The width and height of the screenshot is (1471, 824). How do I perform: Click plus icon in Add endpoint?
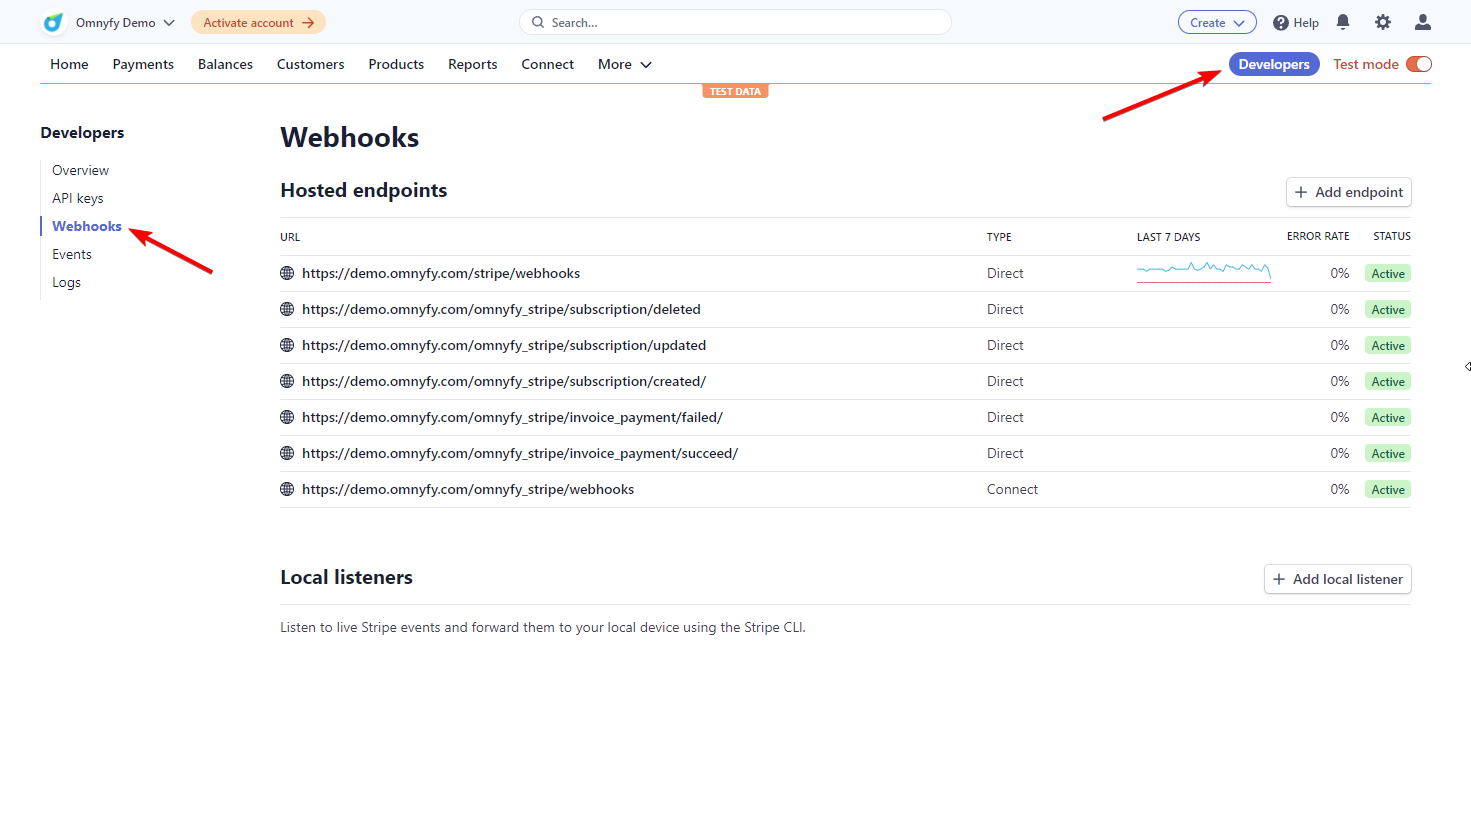click(x=1301, y=192)
